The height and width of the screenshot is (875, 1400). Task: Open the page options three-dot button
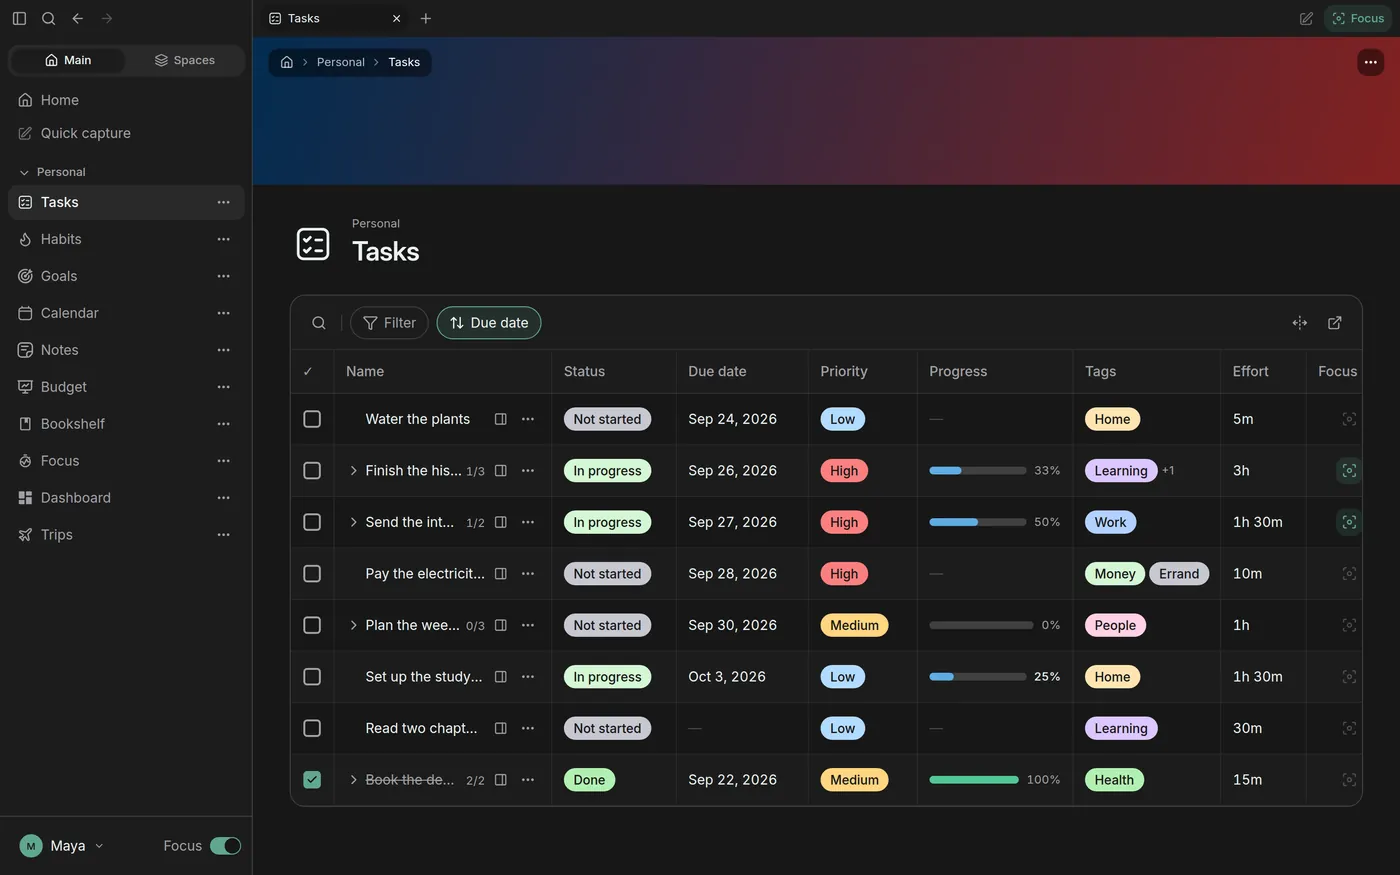tap(1370, 62)
